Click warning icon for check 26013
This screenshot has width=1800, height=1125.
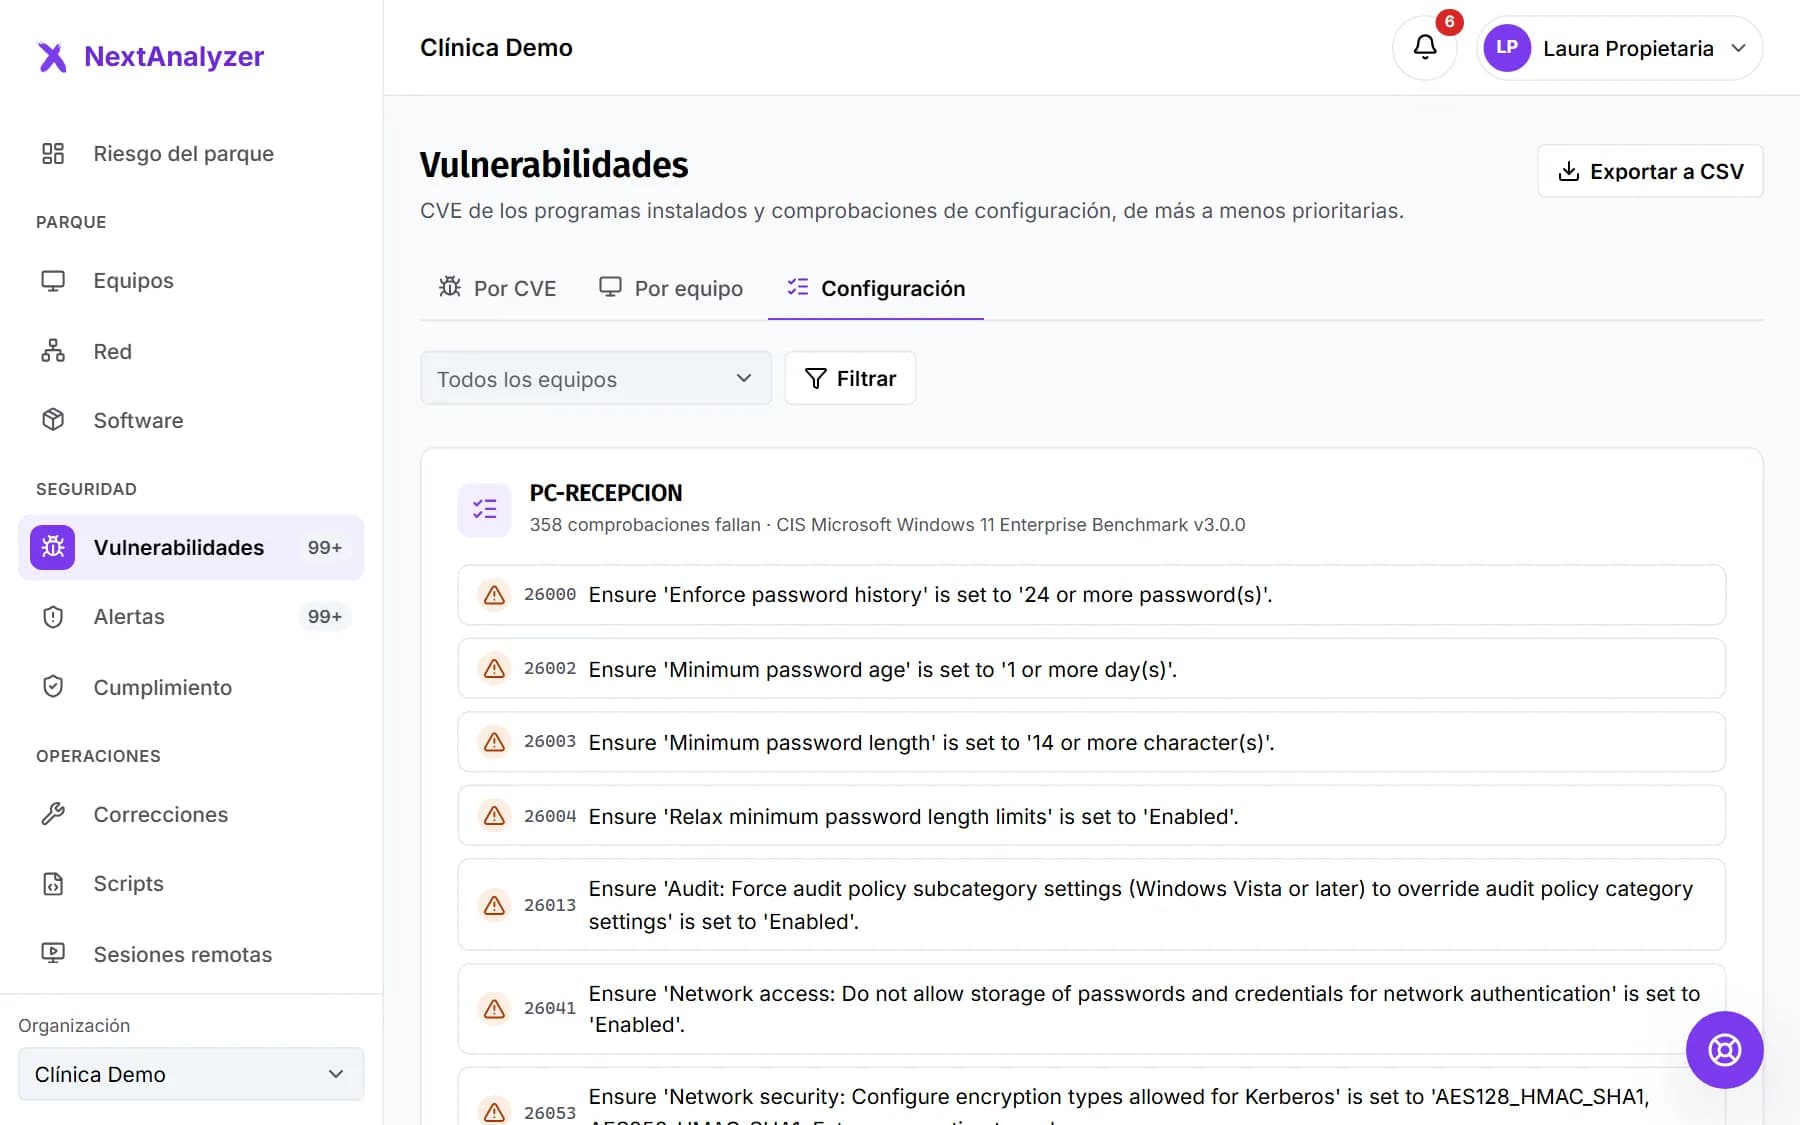tap(494, 905)
